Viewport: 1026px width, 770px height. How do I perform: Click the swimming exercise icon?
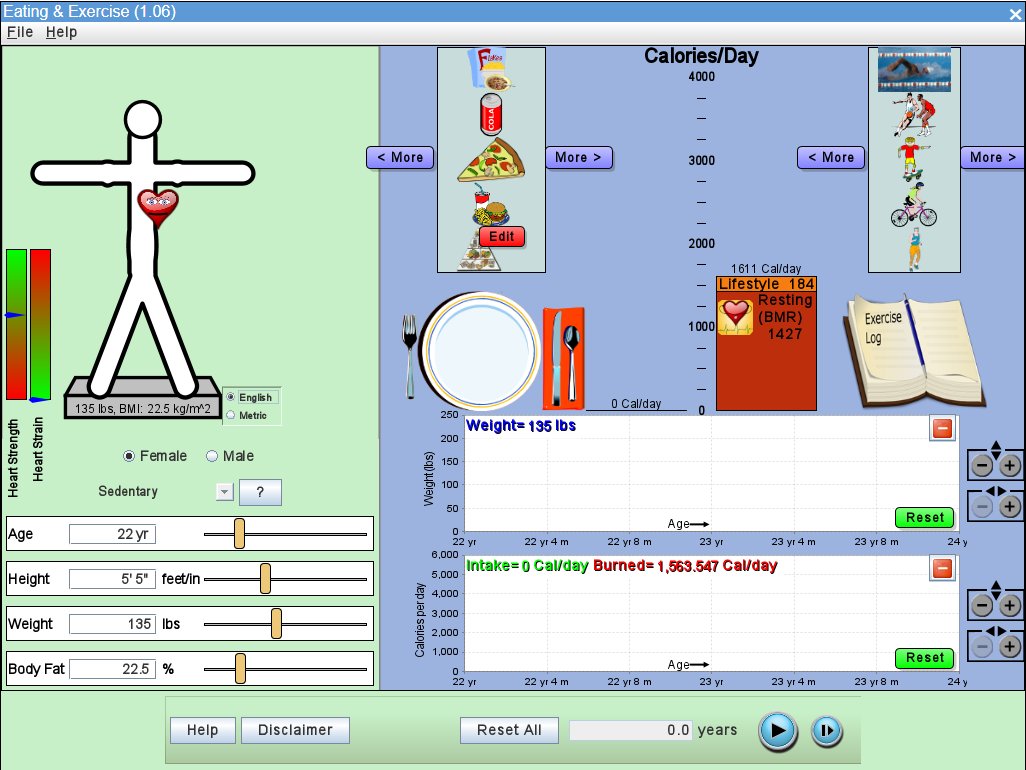click(913, 71)
